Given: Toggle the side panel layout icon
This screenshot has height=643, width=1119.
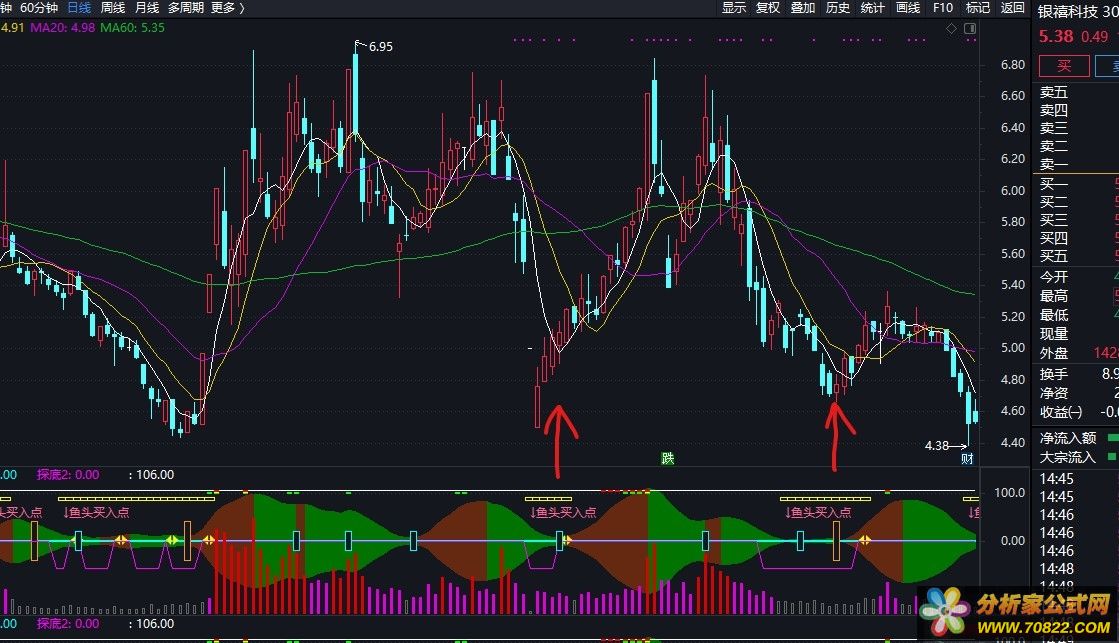Looking at the screenshot, I should point(970,29).
